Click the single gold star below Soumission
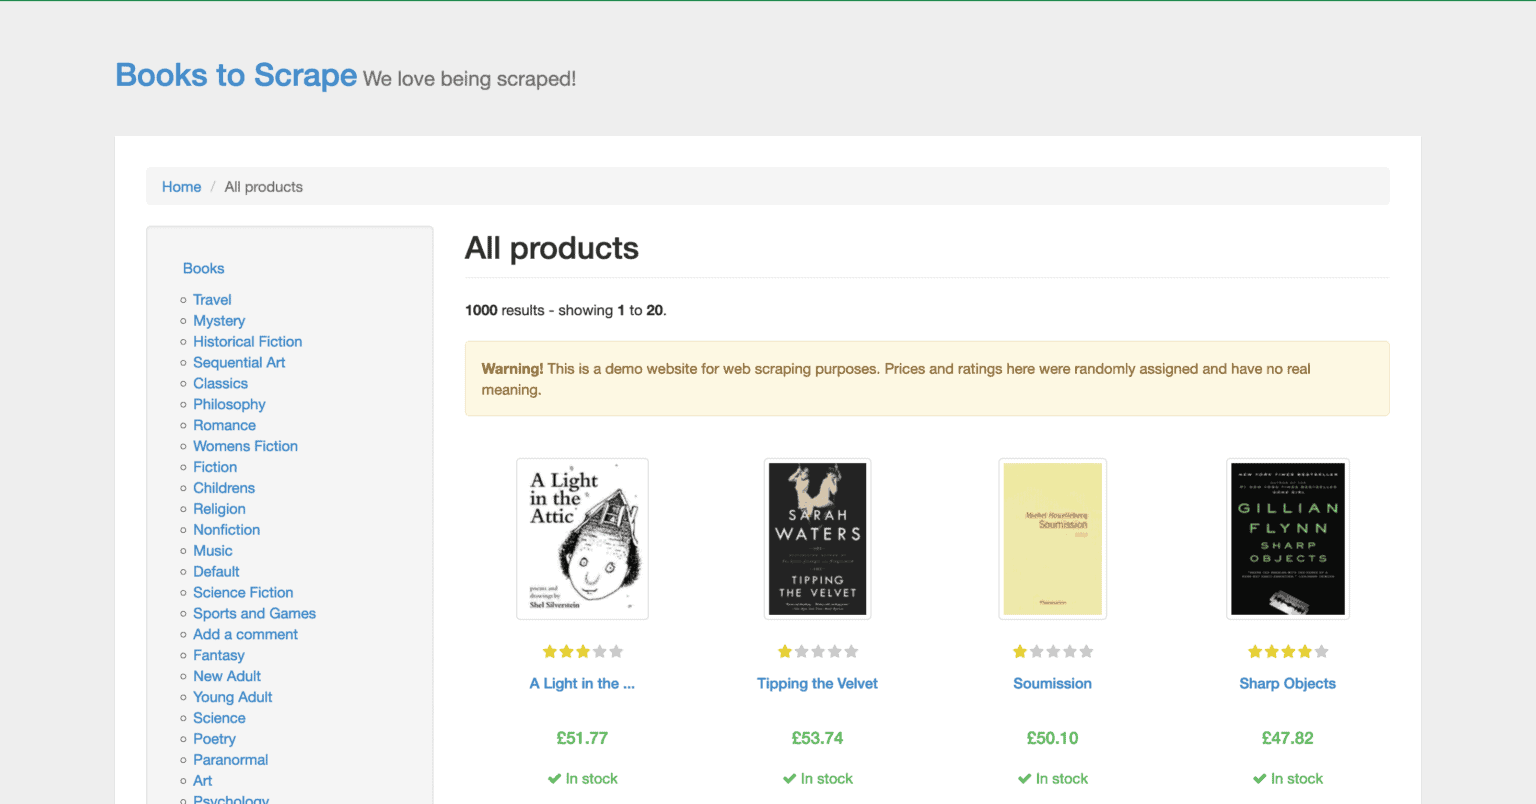Screen dimensions: 1536x804 click(x=1020, y=651)
